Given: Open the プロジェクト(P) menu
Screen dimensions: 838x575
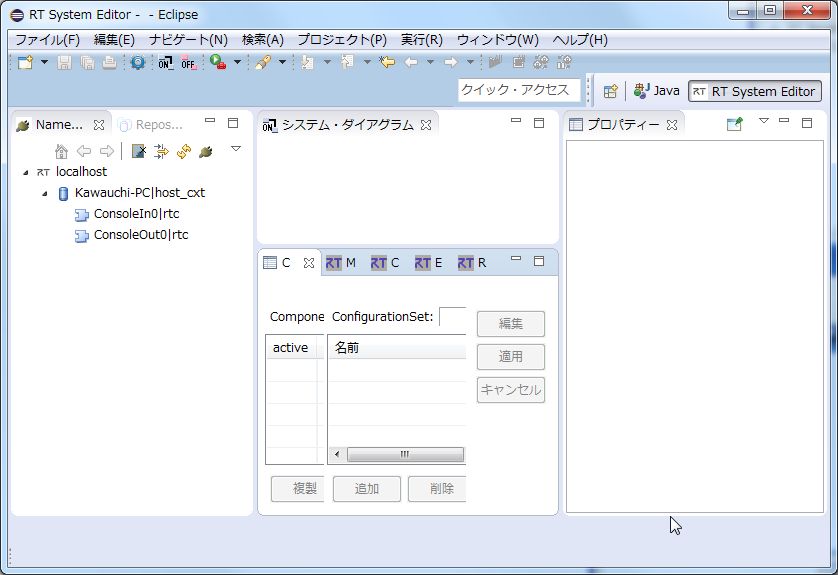Looking at the screenshot, I should click(x=342, y=40).
